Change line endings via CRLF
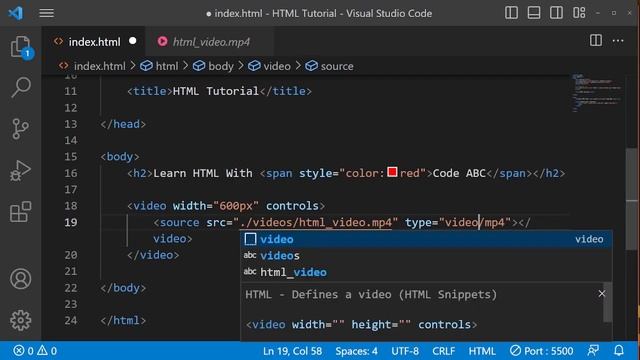Image resolution: width=640 pixels, height=360 pixels. pyautogui.click(x=443, y=351)
